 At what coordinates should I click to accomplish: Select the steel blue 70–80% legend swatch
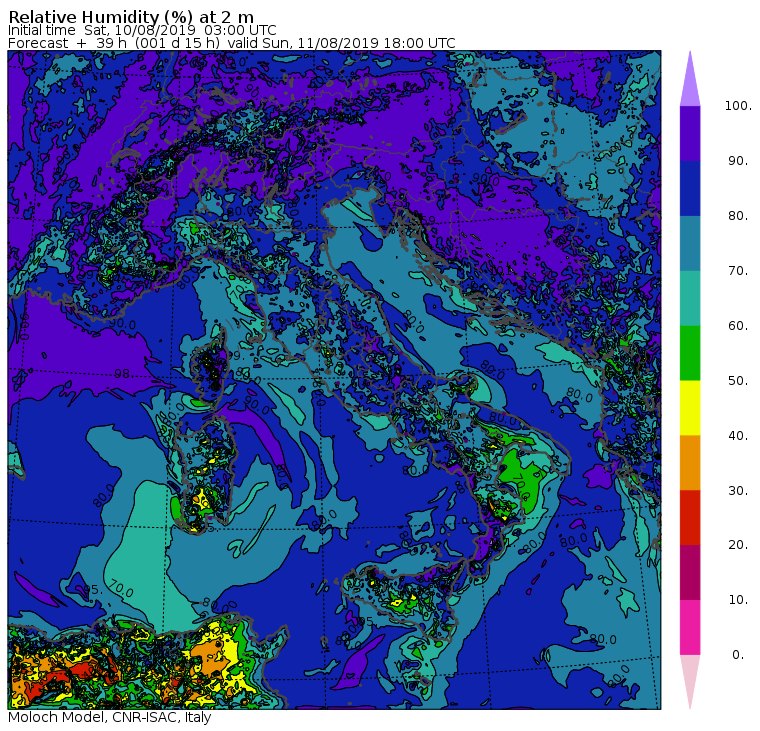(690, 243)
